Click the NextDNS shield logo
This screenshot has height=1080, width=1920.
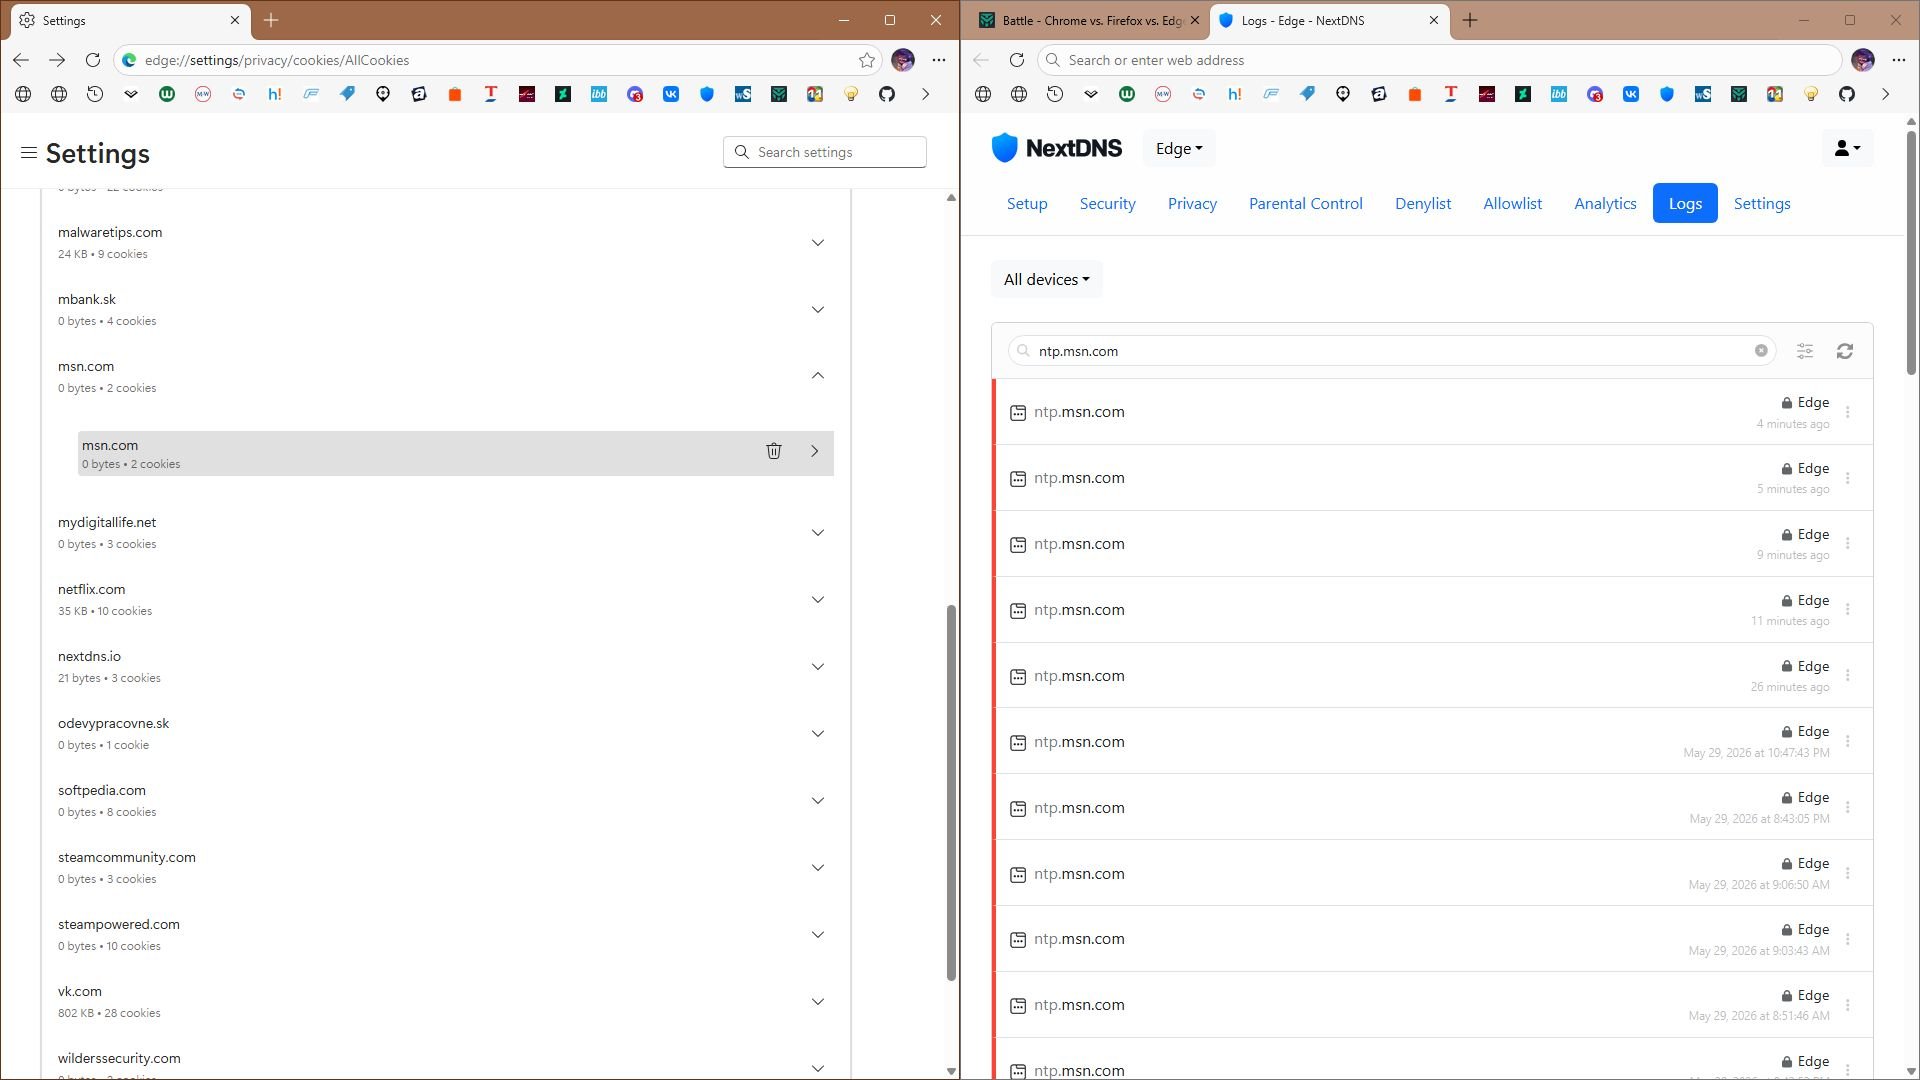[1004, 148]
